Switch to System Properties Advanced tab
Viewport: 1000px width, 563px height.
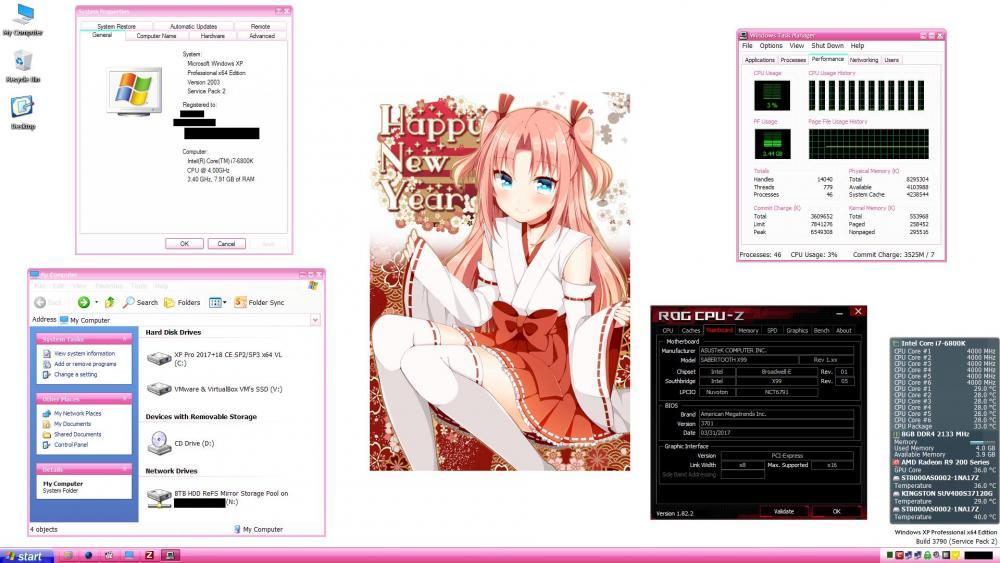pos(261,36)
